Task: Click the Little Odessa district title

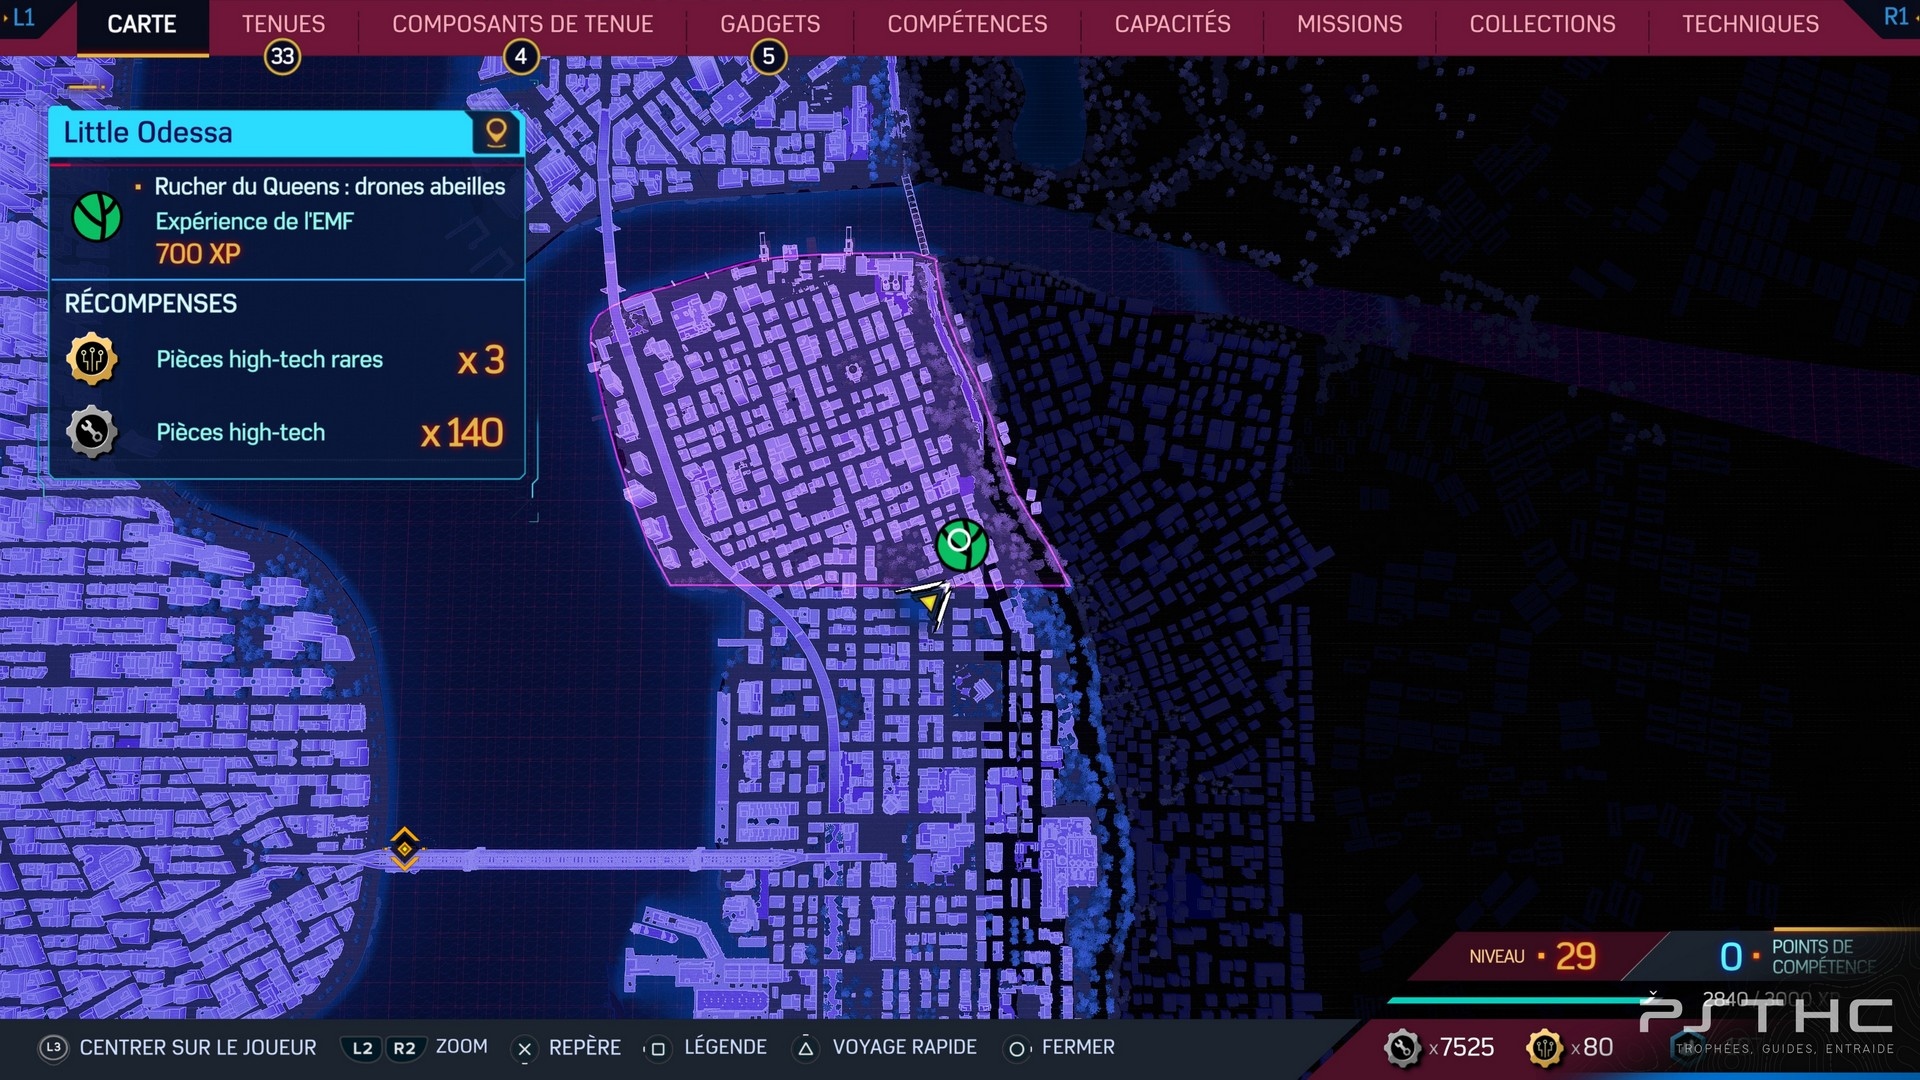Action: 148,132
